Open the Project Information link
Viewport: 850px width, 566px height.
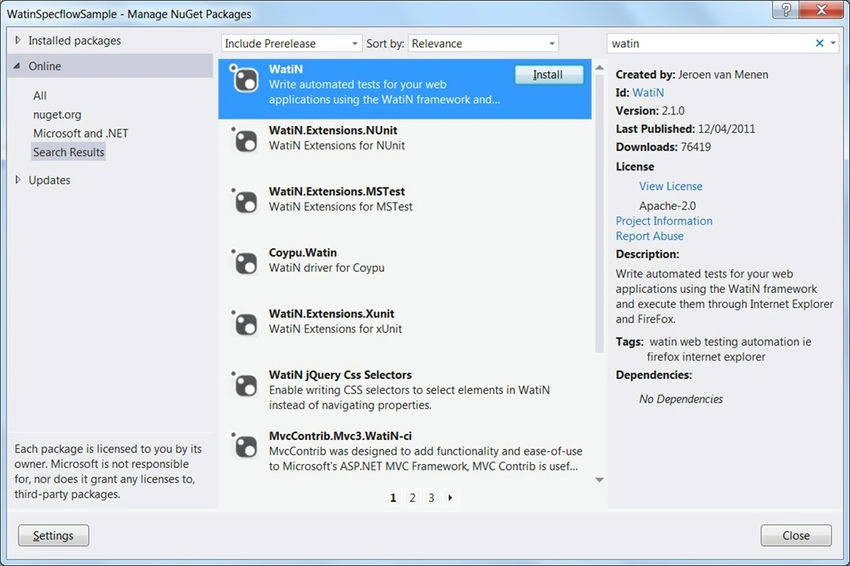[x=664, y=221]
